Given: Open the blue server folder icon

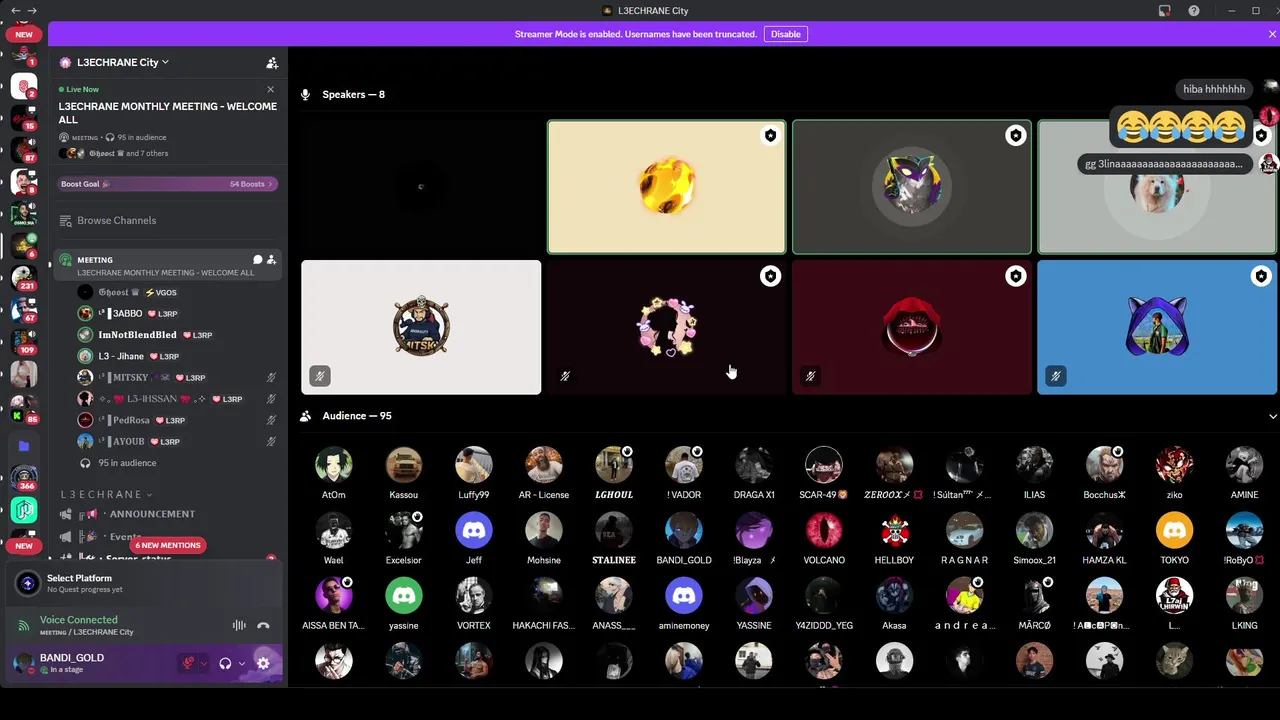Looking at the screenshot, I should pos(24,446).
